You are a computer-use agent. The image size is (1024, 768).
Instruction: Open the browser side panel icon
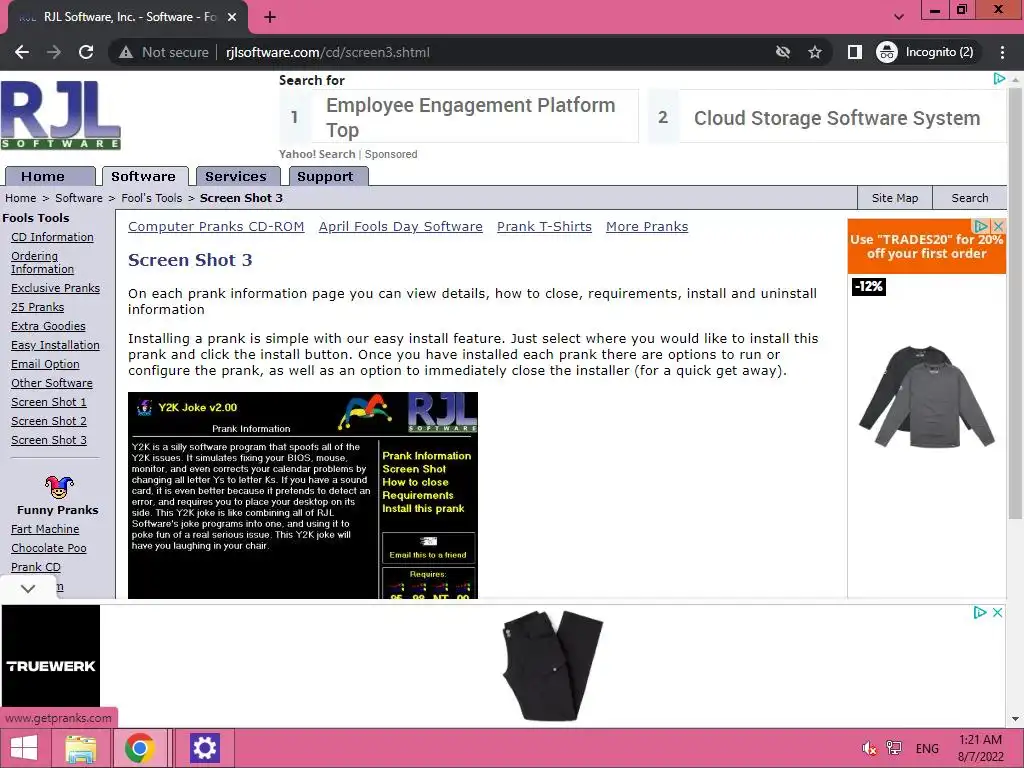854,52
